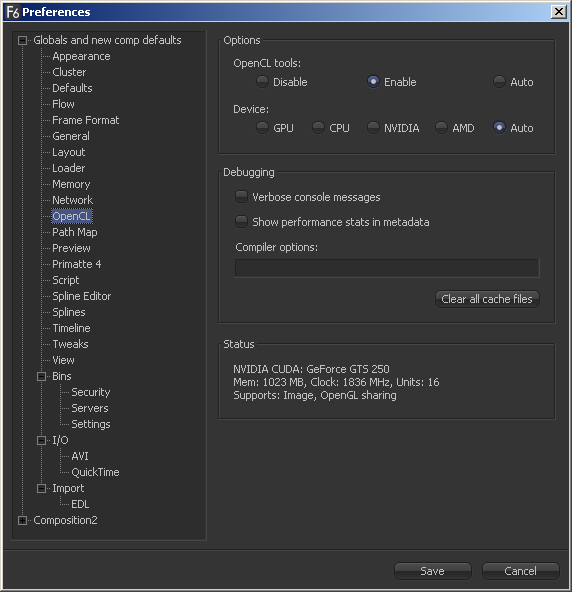Select AMD device option
This screenshot has height=592, width=572.
[441, 128]
